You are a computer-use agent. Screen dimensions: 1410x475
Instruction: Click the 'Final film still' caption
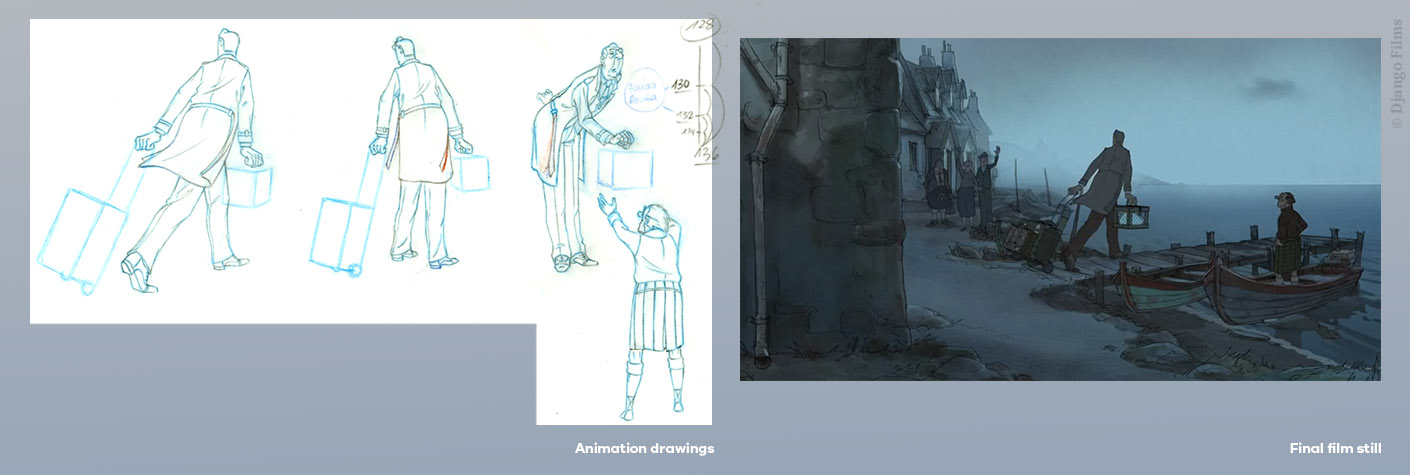1336,449
